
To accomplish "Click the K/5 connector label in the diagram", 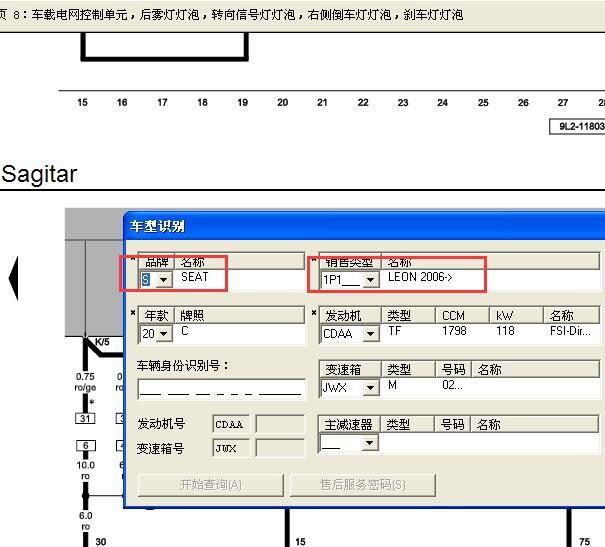I will pyautogui.click(x=102, y=342).
